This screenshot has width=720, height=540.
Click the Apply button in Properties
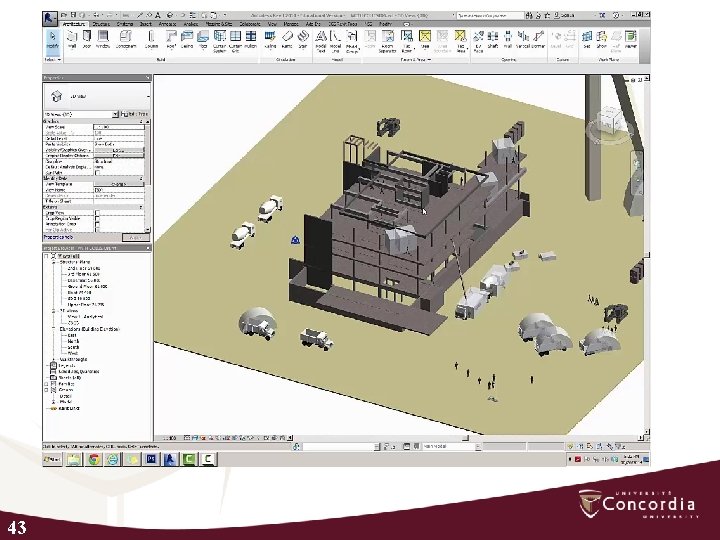[x=136, y=237]
